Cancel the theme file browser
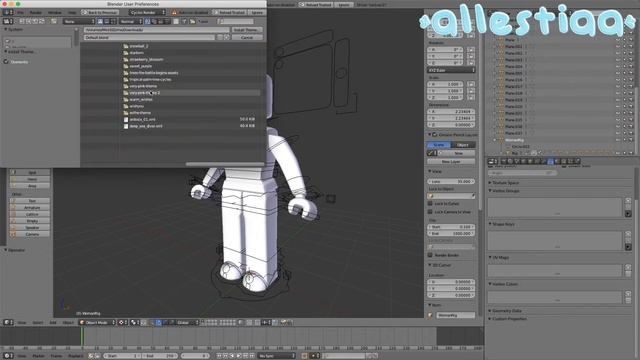The height and width of the screenshot is (360, 640). click(247, 37)
